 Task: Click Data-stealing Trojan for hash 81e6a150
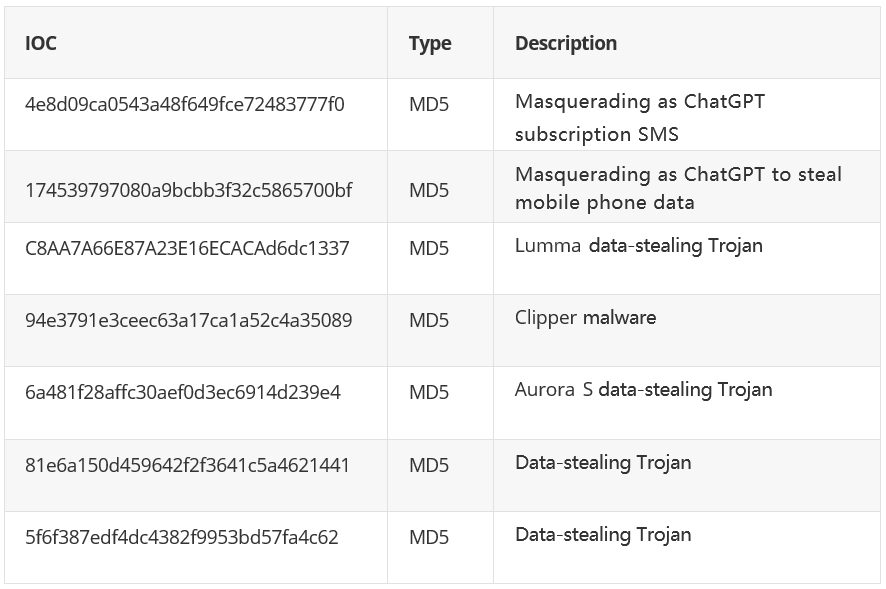pos(603,463)
